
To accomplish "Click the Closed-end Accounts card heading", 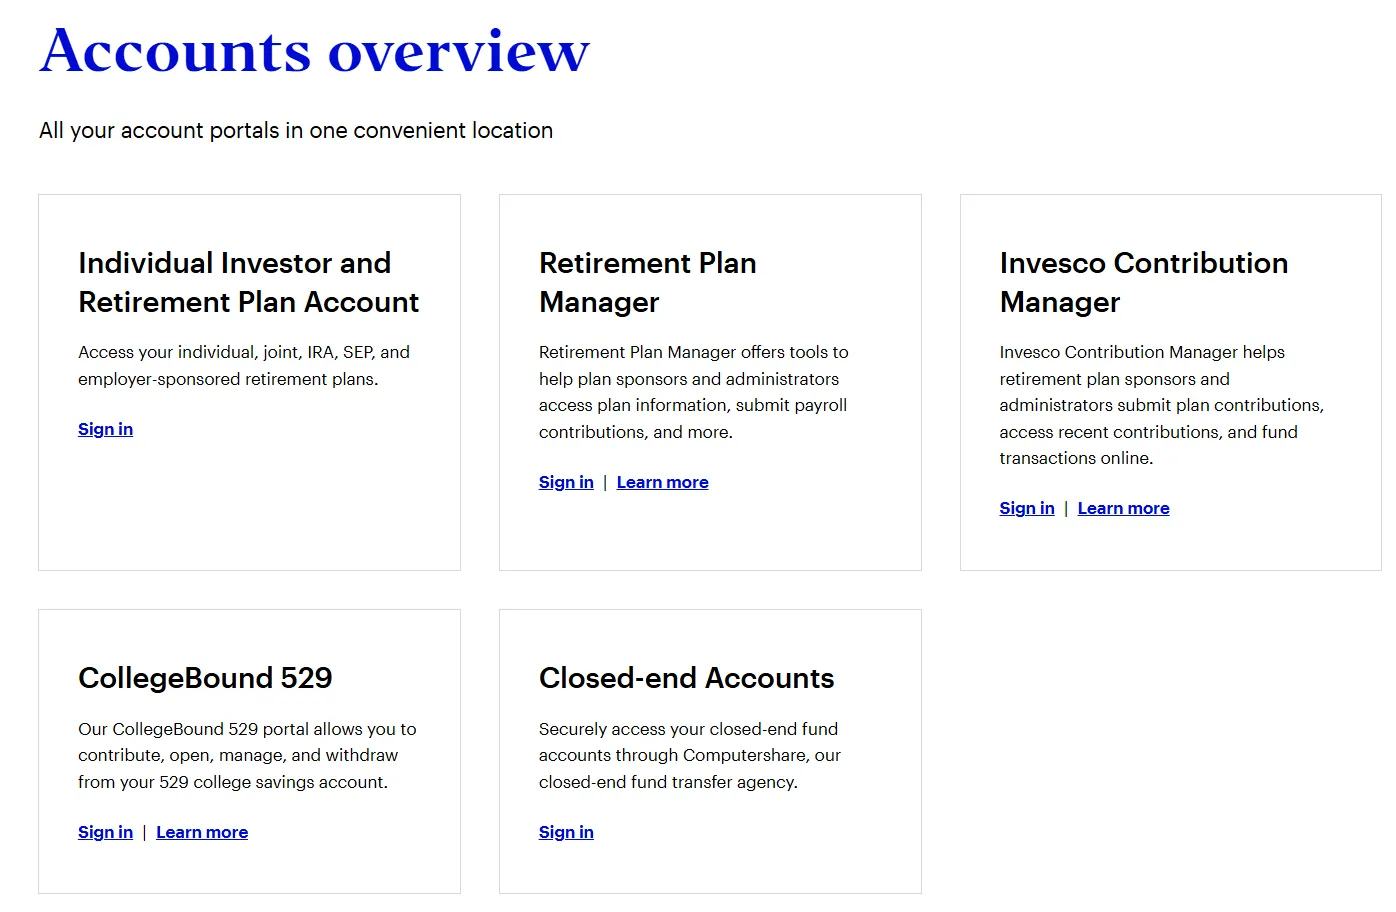I will click(686, 678).
